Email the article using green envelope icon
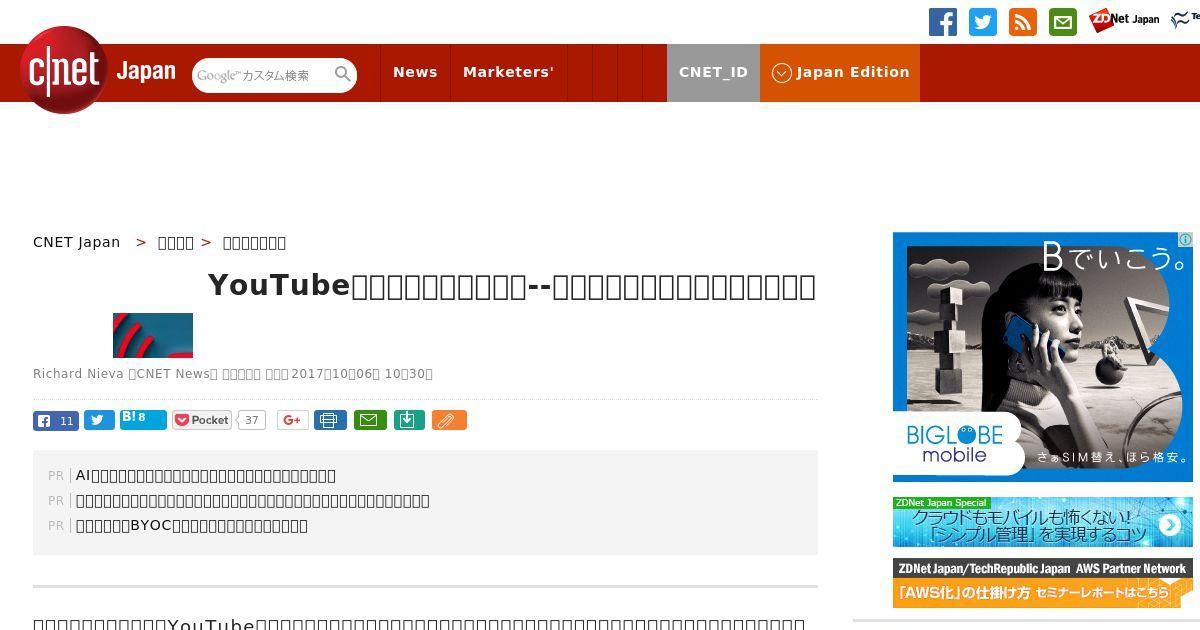 pyautogui.click(x=370, y=420)
